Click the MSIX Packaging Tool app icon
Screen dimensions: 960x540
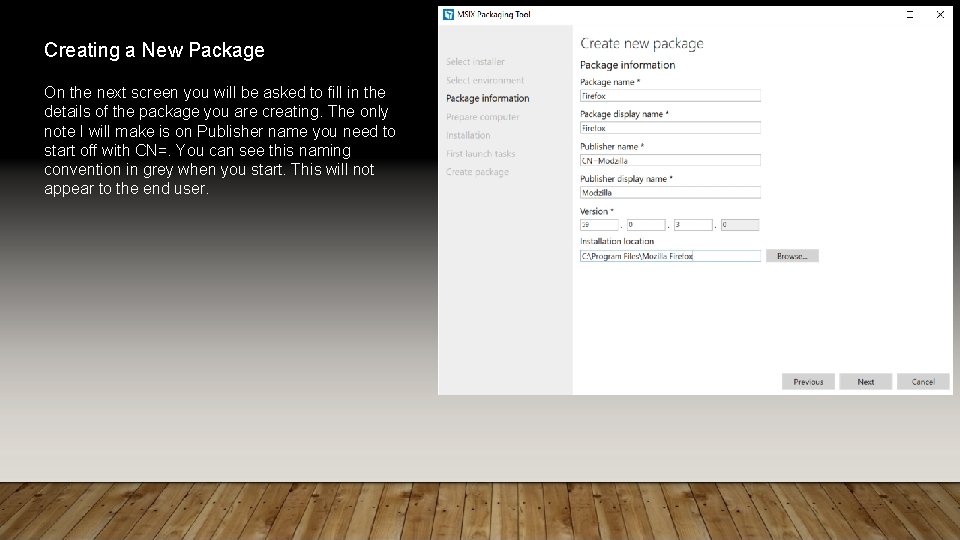pos(448,14)
